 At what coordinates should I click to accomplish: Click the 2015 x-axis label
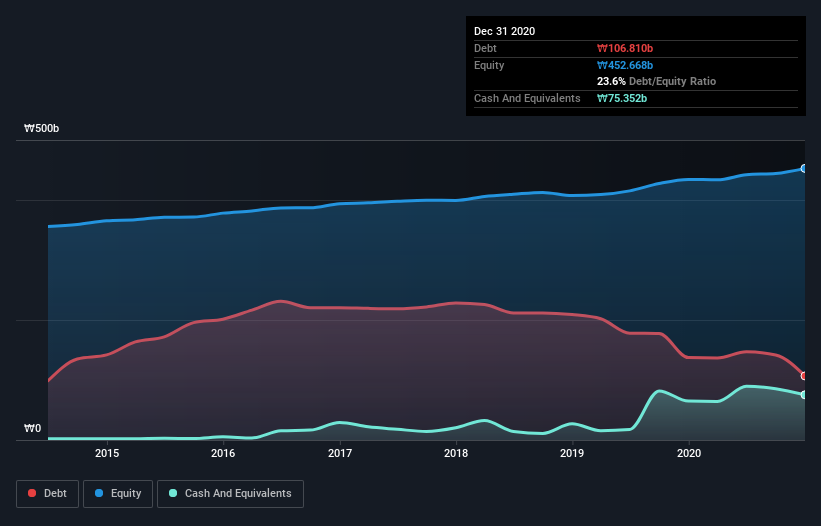click(107, 453)
